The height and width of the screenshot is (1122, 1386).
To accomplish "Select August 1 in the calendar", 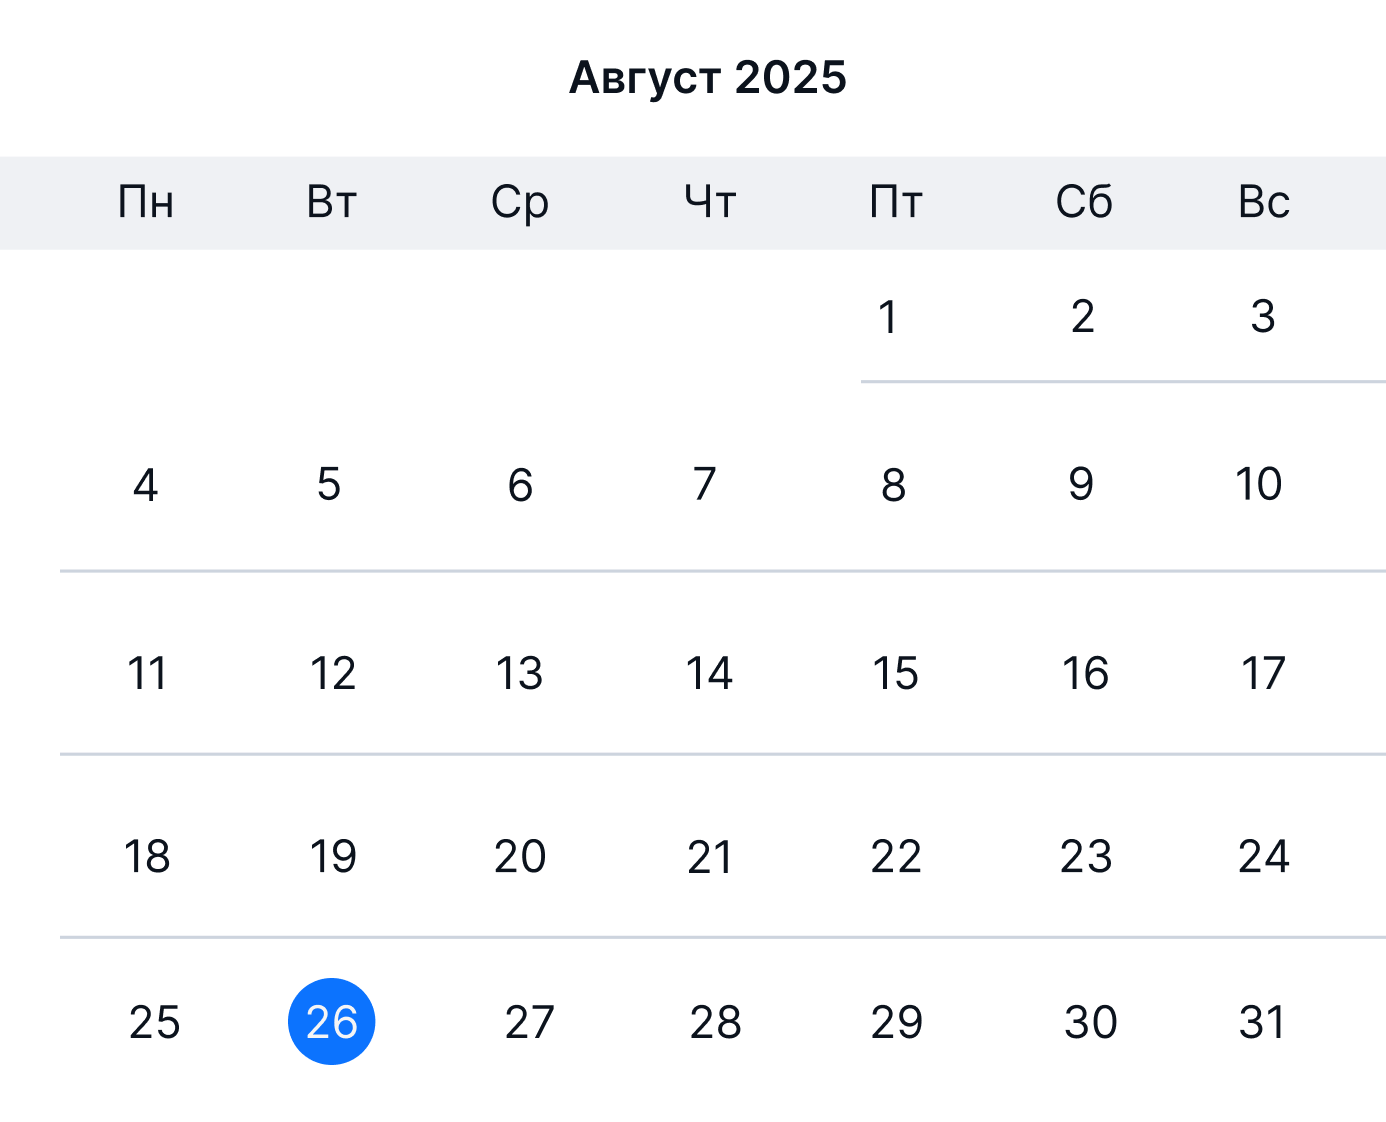I will tap(887, 317).
